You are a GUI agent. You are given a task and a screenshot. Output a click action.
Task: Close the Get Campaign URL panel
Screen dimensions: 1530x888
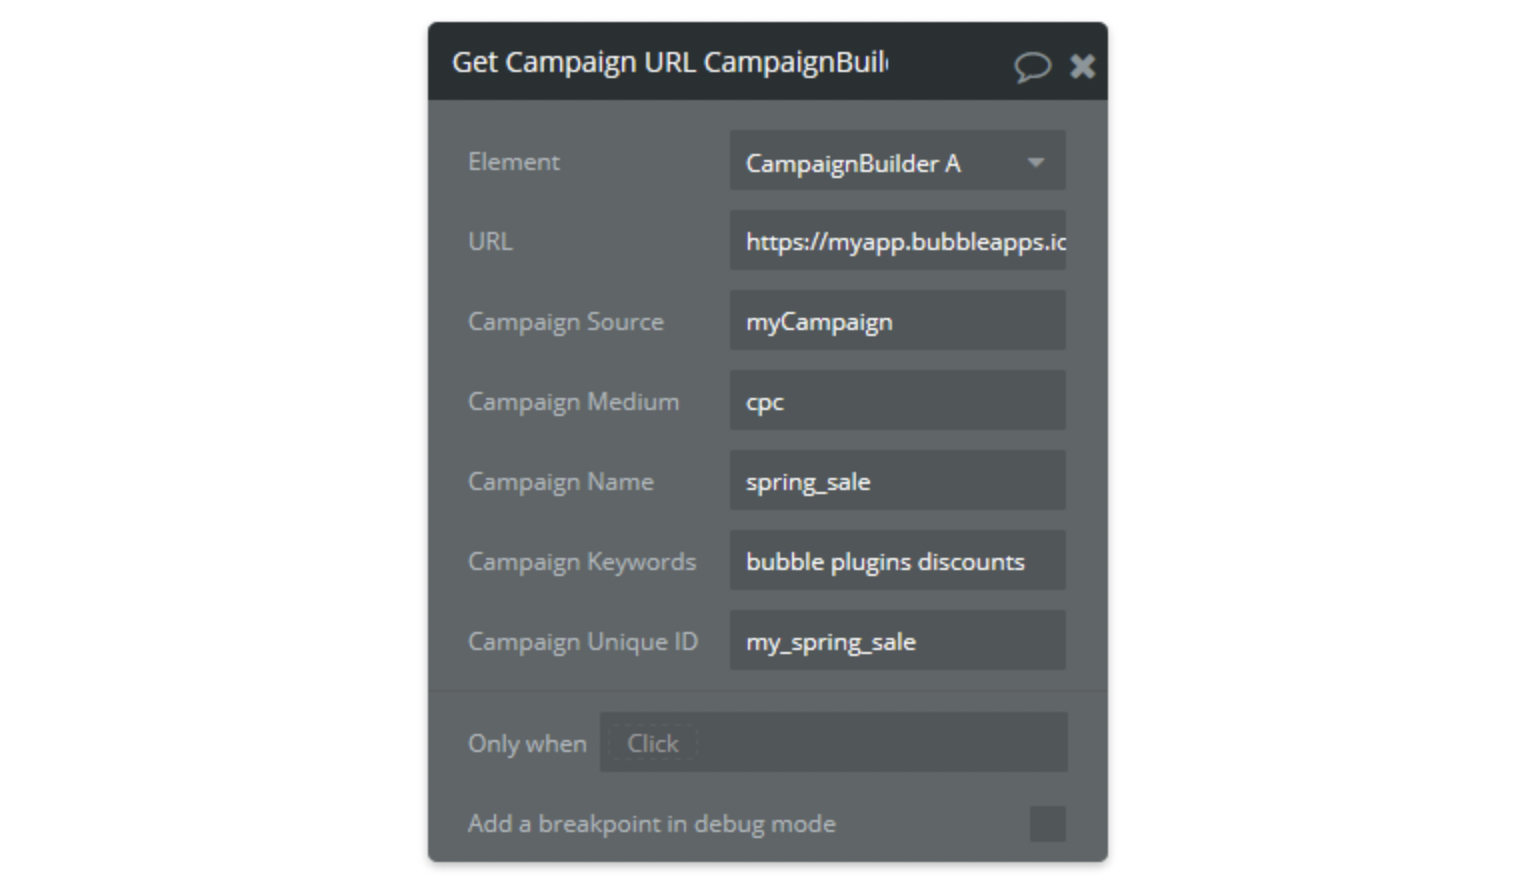pyautogui.click(x=1082, y=67)
